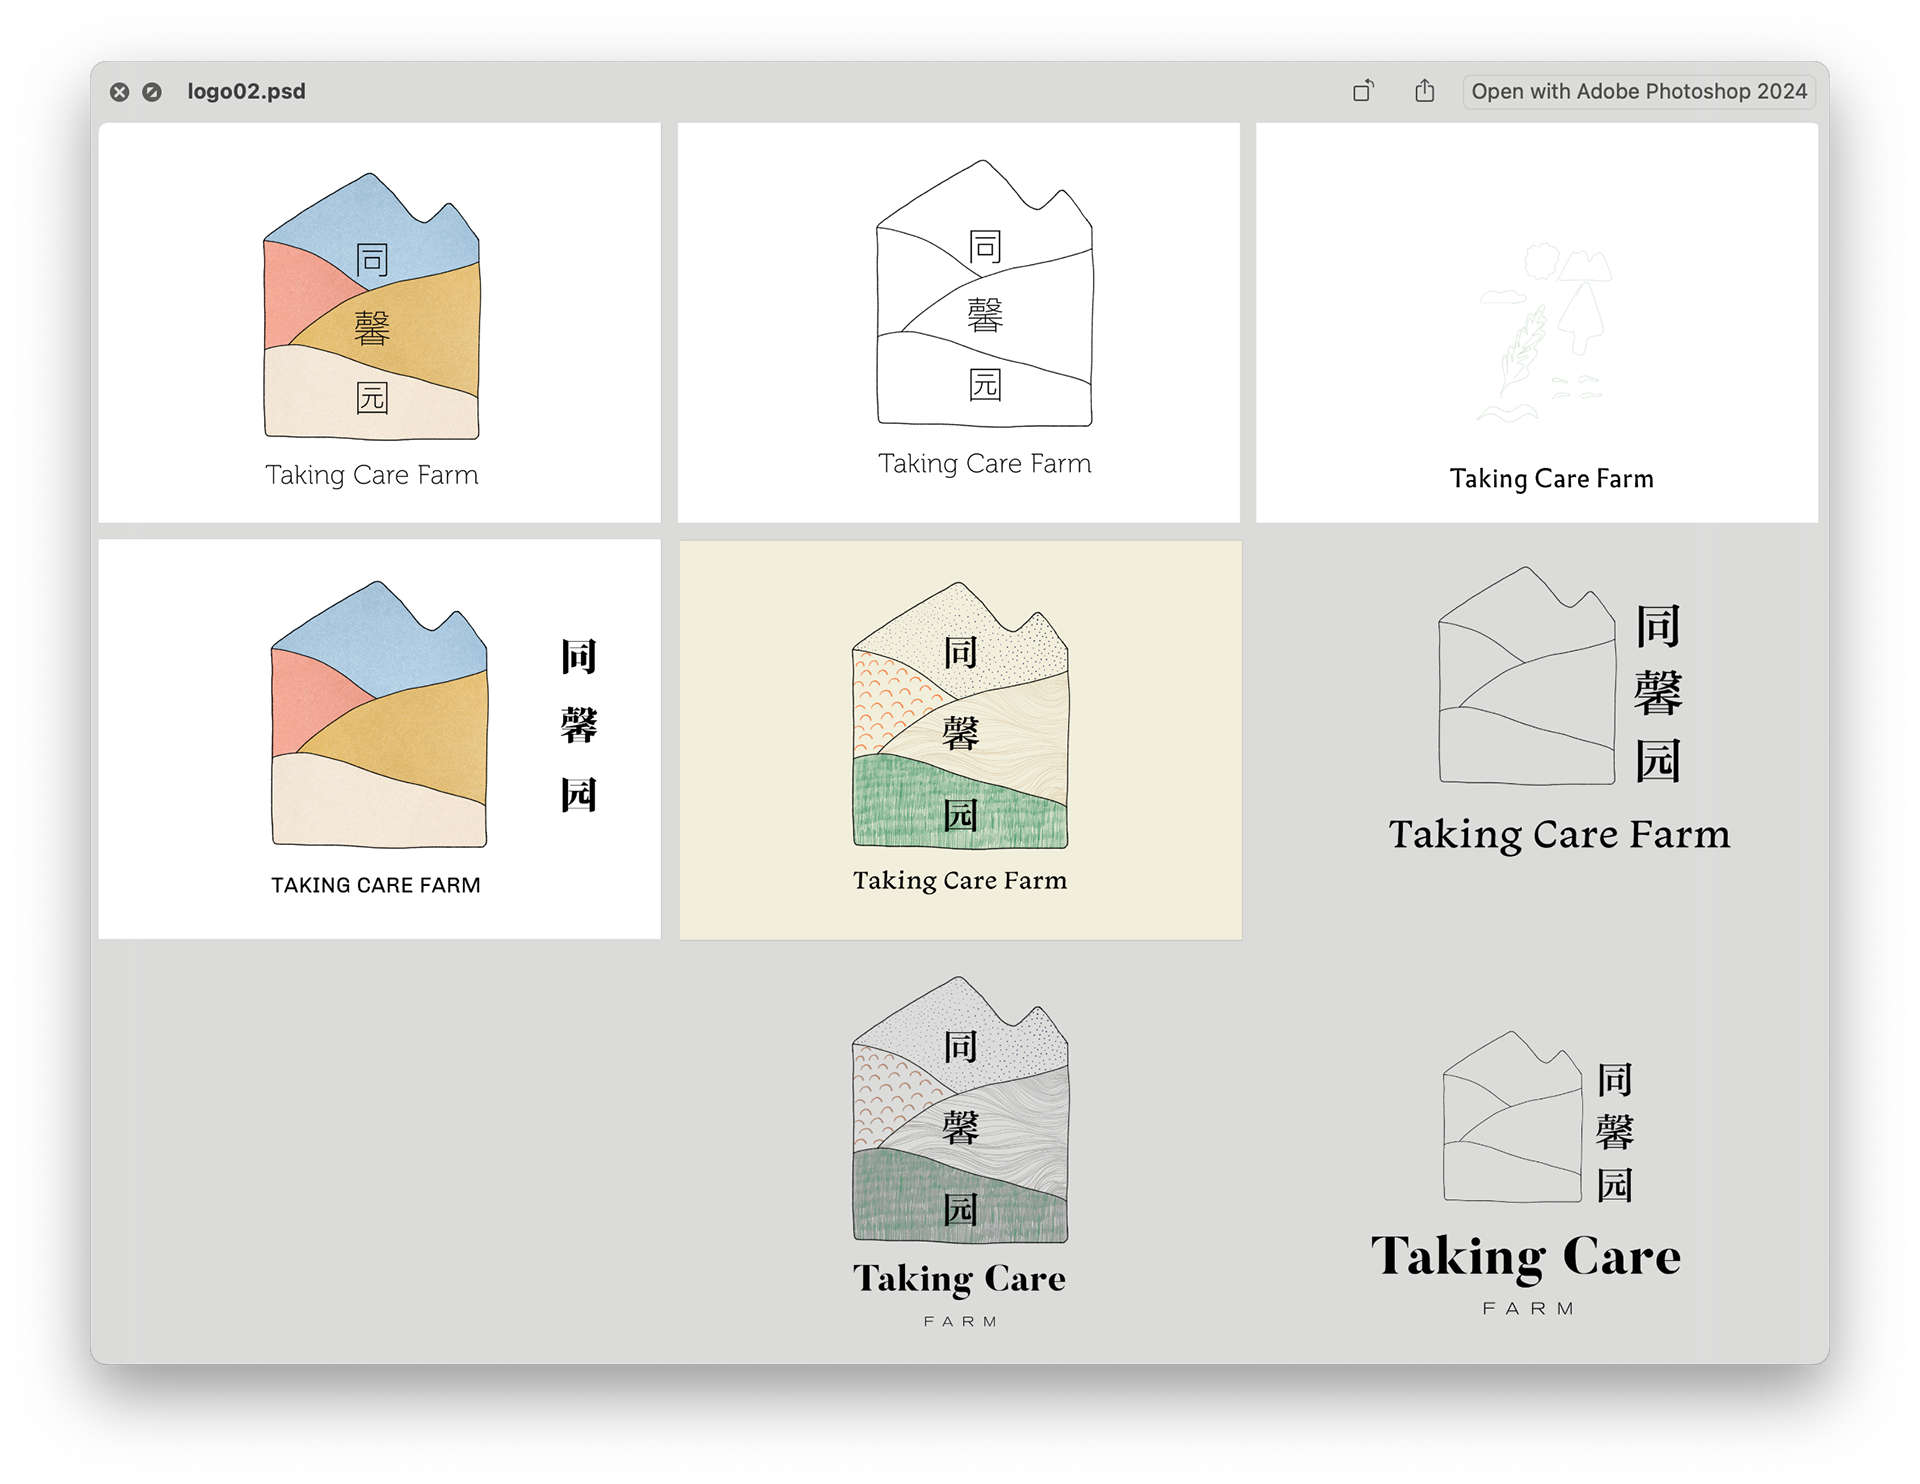Click bold Taking Care text at bottom right
Screen dimensions: 1920x1484
click(x=1525, y=1257)
